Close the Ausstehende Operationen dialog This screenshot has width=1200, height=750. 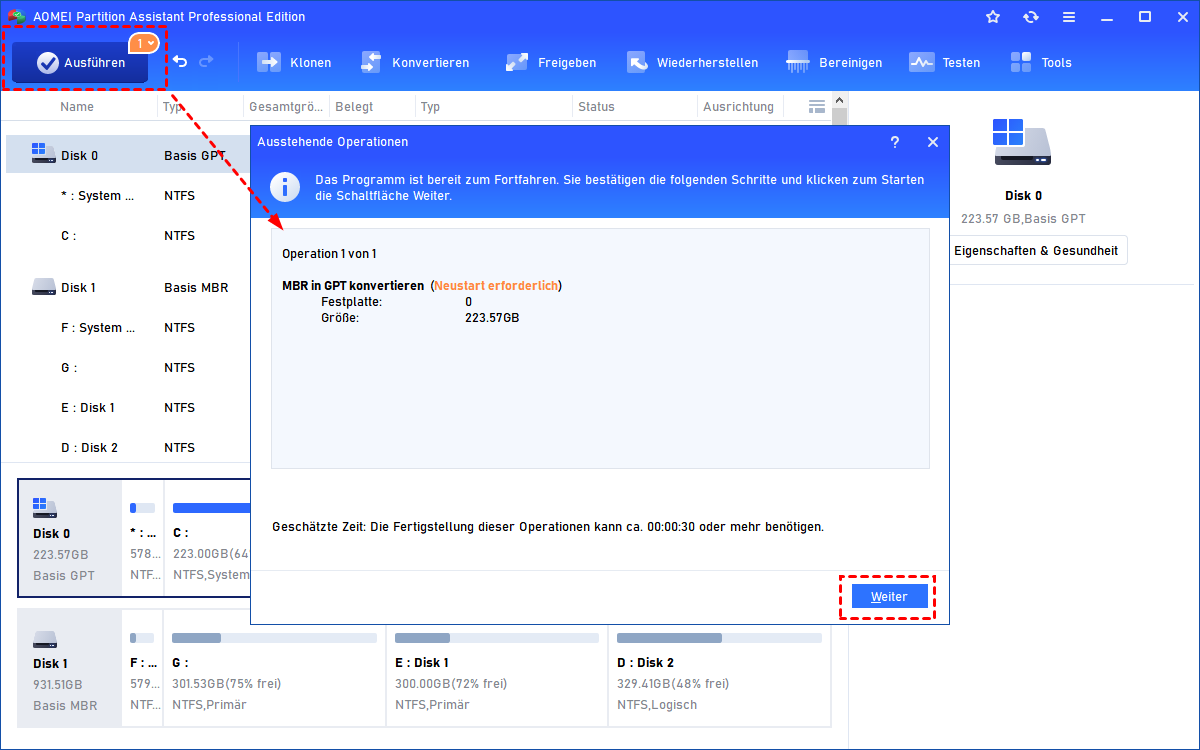(933, 142)
